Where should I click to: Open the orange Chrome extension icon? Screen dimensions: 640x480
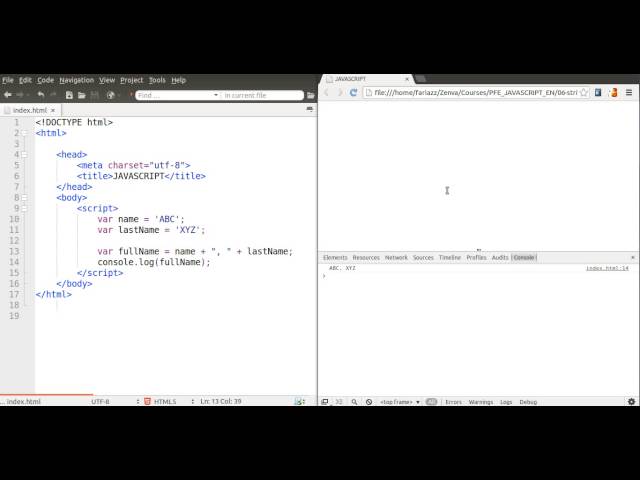pos(613,93)
